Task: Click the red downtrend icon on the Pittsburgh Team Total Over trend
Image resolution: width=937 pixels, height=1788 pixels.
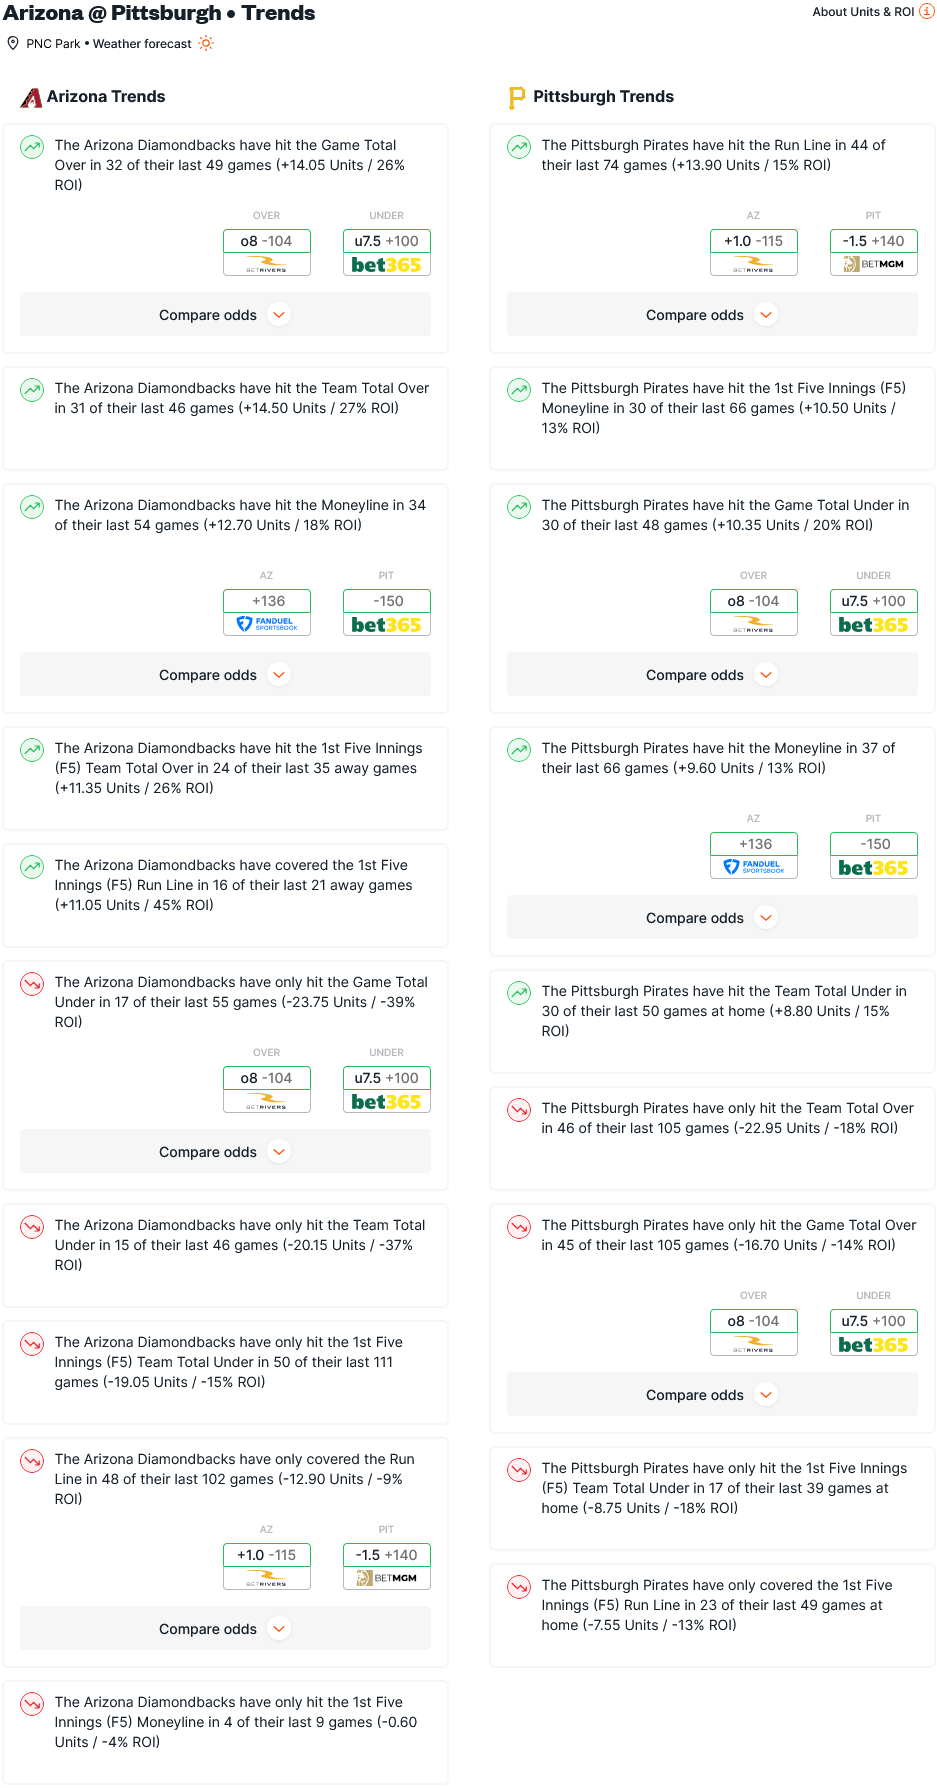Action: point(519,1110)
